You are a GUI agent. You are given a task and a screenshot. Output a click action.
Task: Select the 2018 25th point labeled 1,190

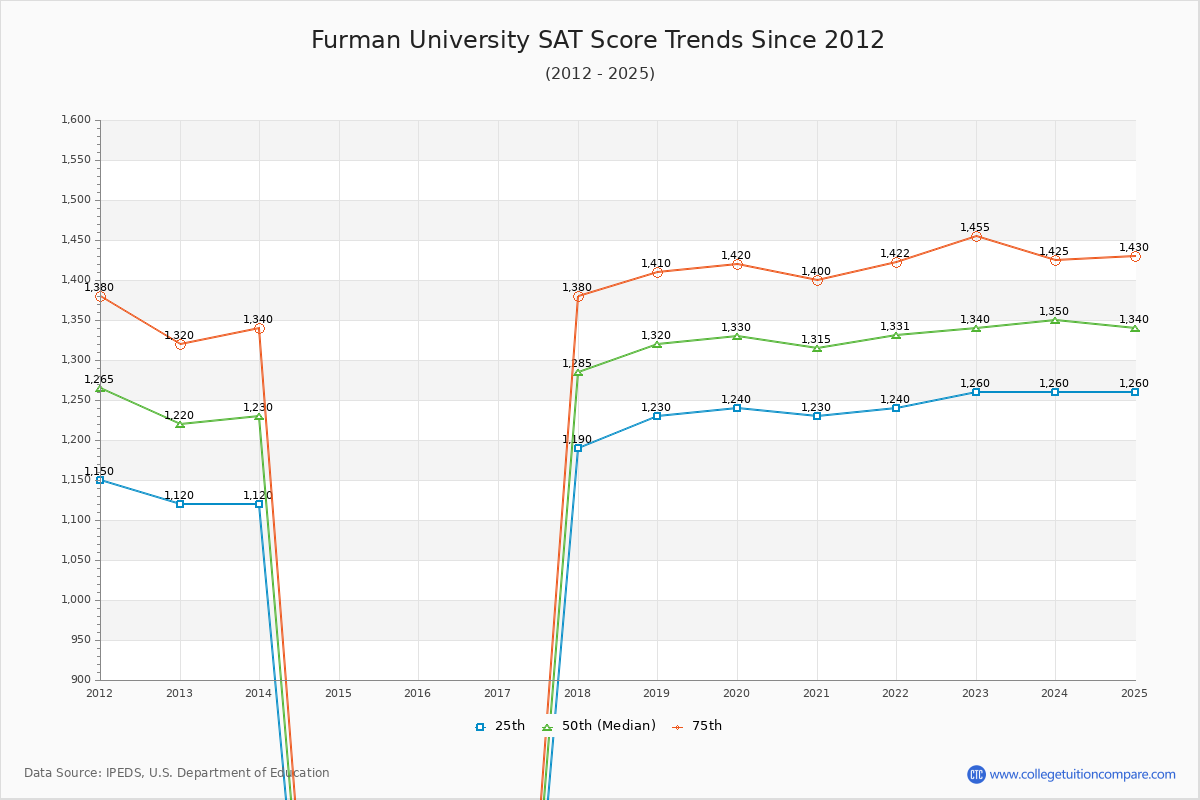click(x=578, y=448)
